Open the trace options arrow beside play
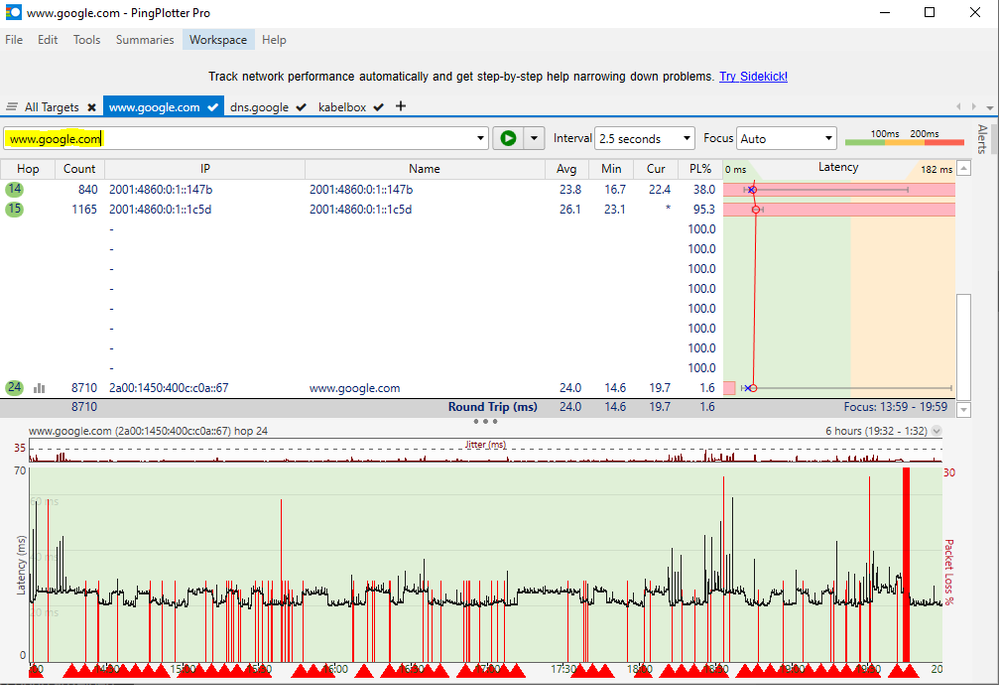999x685 pixels. tap(534, 138)
